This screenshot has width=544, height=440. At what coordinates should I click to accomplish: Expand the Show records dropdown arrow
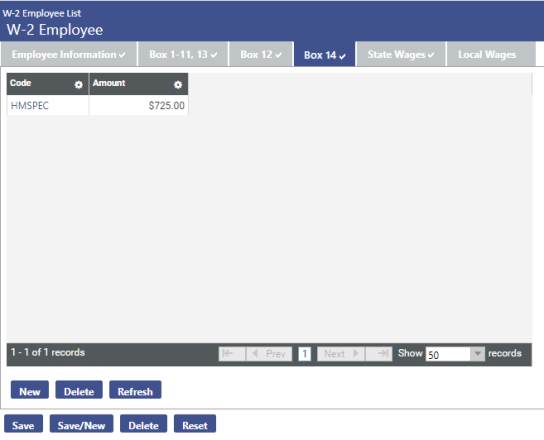[478, 354]
